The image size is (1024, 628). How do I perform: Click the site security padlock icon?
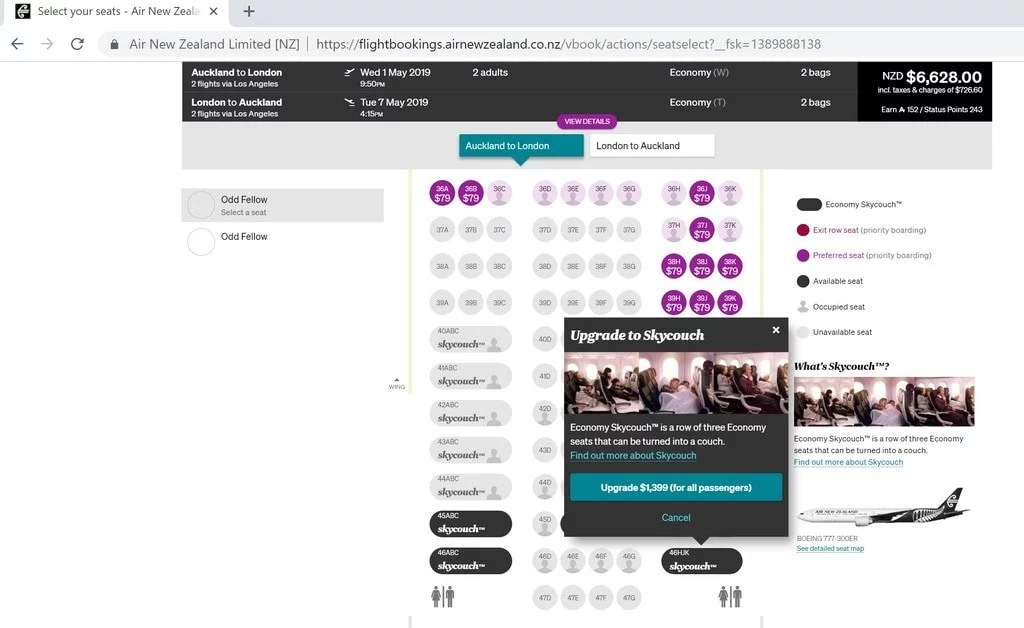point(114,44)
